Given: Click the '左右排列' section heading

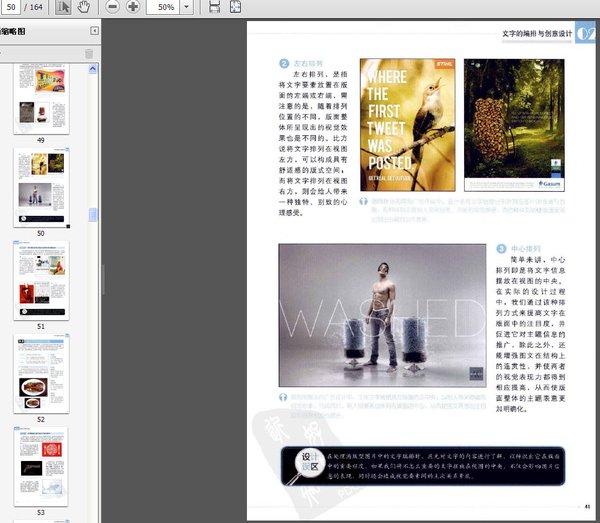Looking at the screenshot, I should coord(308,63).
